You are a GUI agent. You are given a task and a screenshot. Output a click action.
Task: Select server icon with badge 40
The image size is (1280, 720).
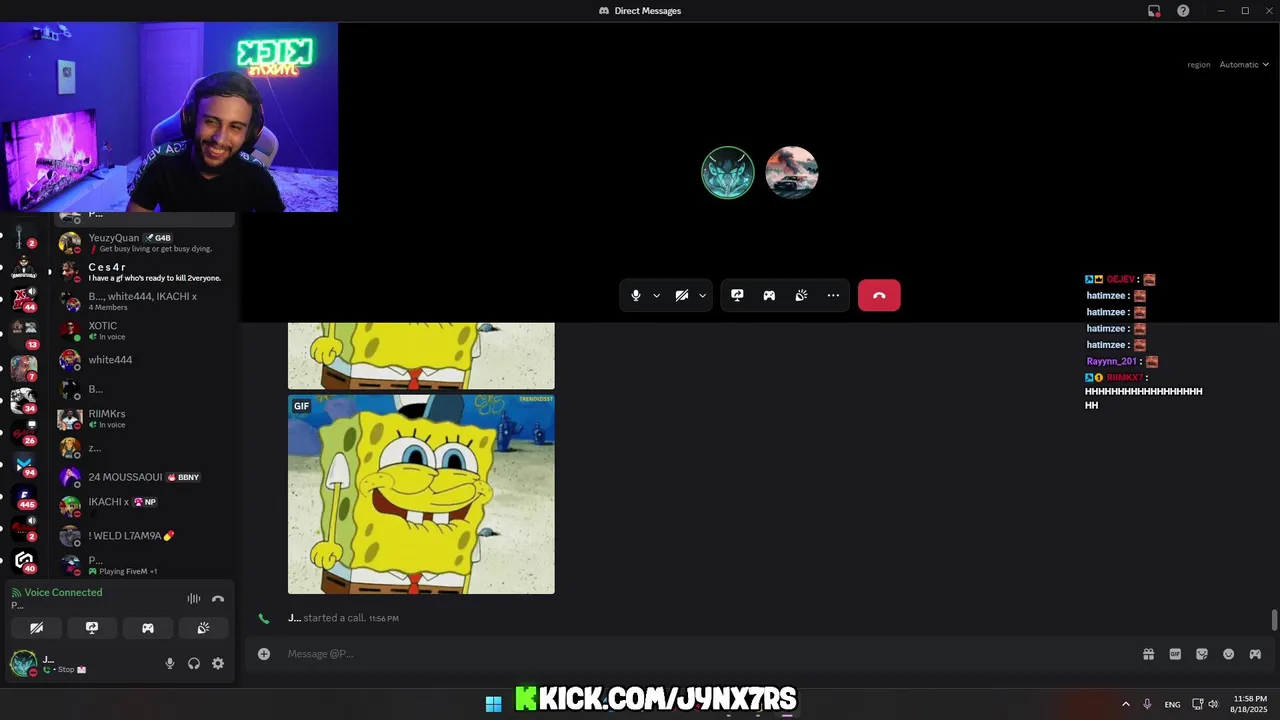[23, 561]
